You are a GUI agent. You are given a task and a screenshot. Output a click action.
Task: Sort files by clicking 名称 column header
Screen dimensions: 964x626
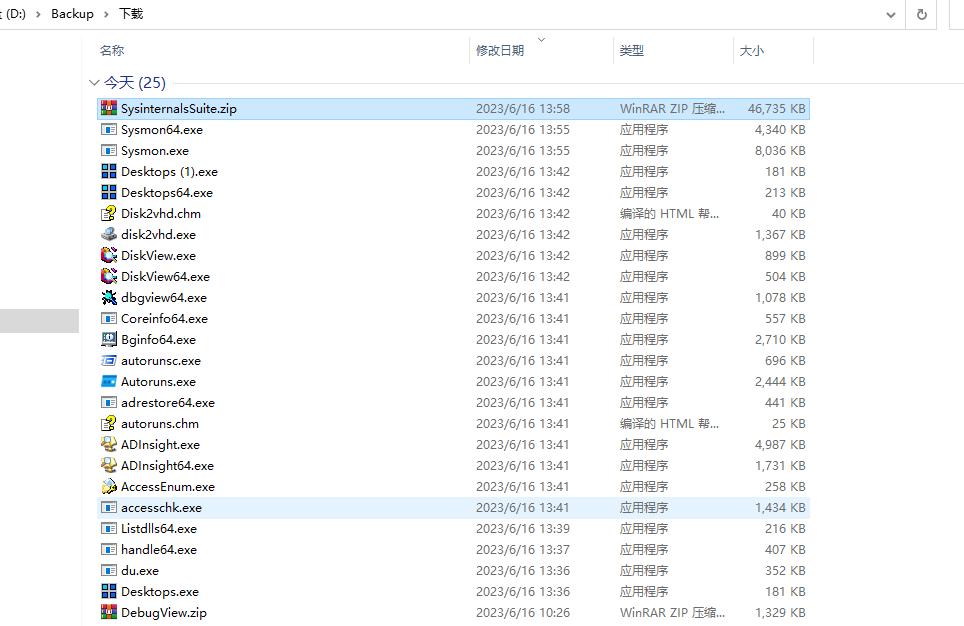pyautogui.click(x=113, y=49)
